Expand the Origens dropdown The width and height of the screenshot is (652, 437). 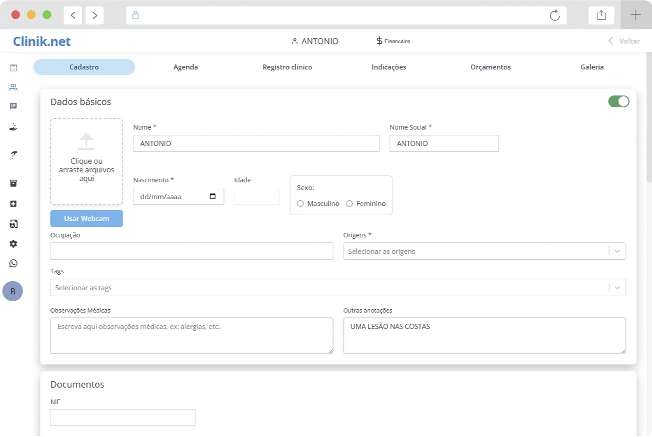617,251
